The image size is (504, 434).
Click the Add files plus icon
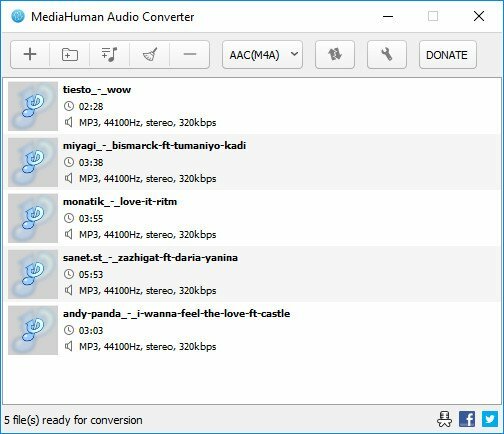pos(30,55)
